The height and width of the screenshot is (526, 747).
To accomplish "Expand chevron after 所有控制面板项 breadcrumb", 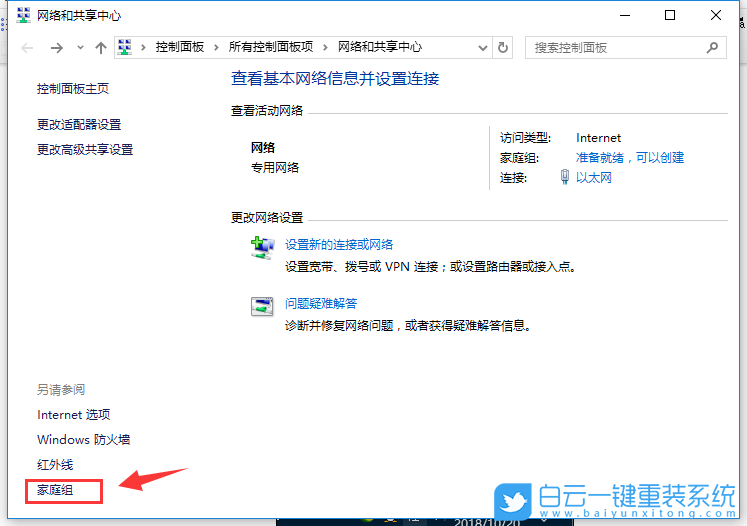I will pyautogui.click(x=325, y=47).
